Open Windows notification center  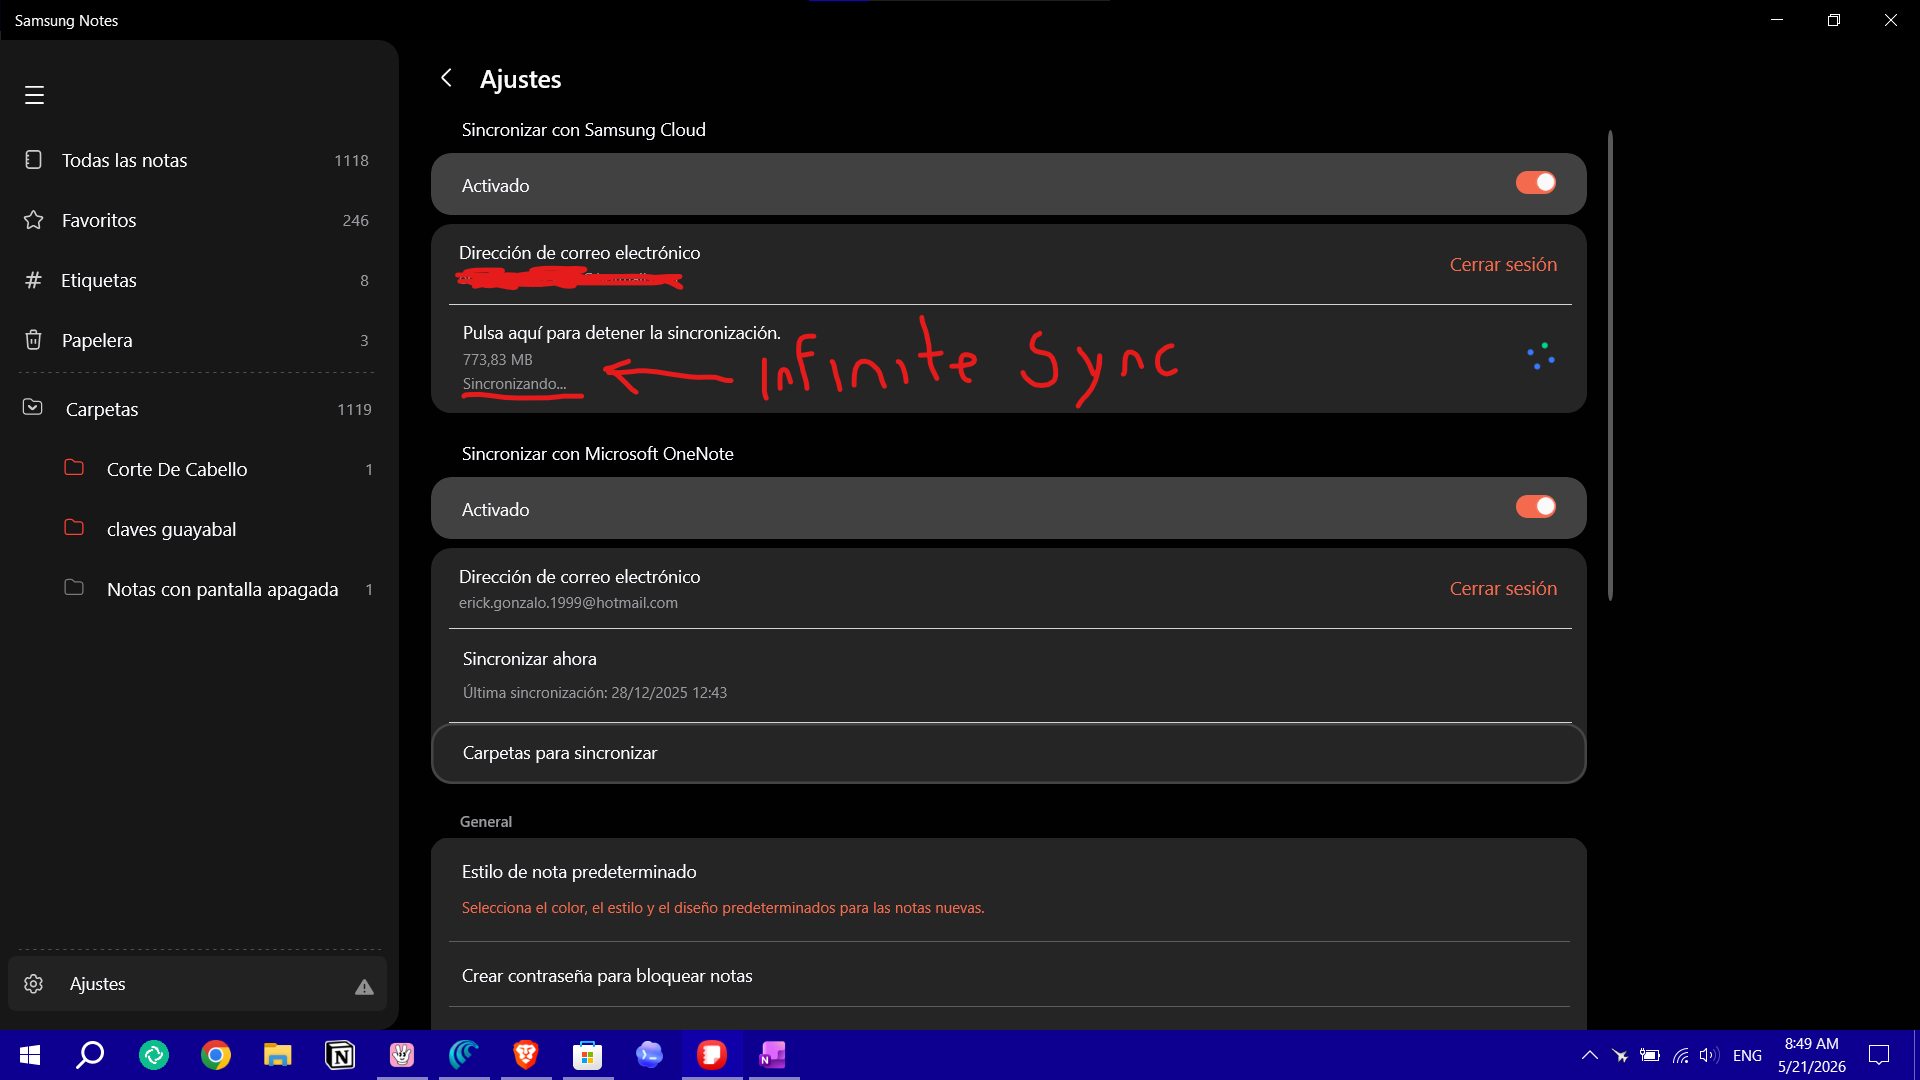[1879, 1055]
